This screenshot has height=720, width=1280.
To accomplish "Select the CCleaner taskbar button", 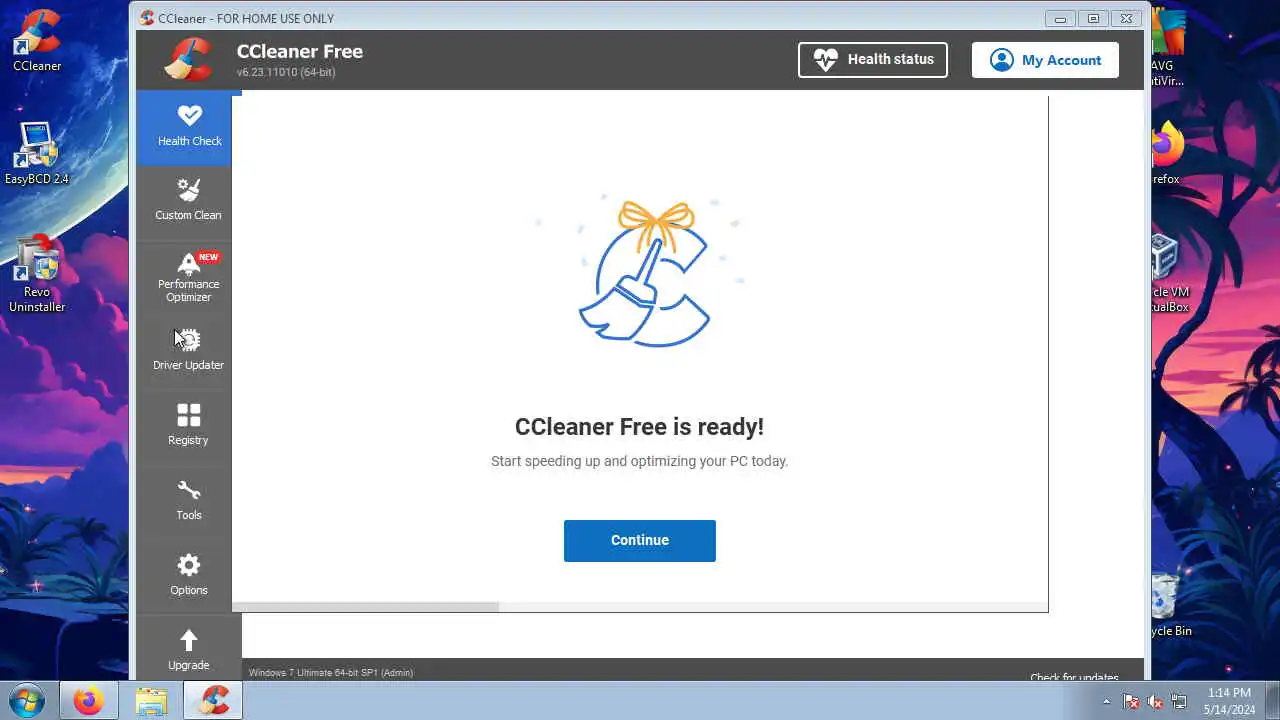I will [x=212, y=701].
